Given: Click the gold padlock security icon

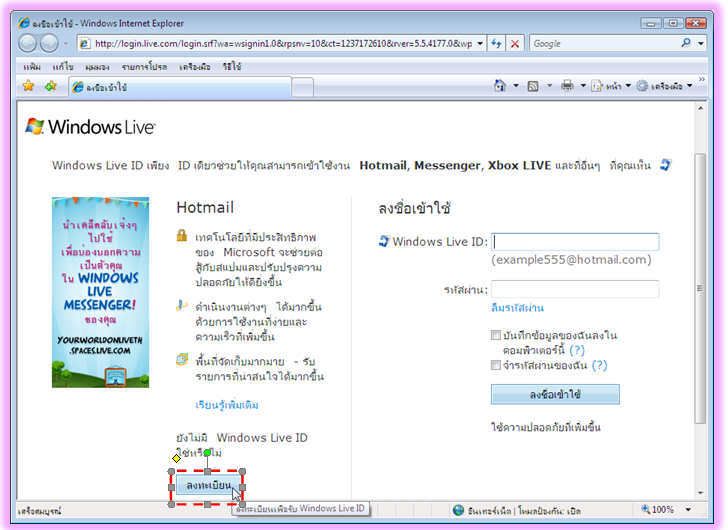Looking at the screenshot, I should pos(182,235).
